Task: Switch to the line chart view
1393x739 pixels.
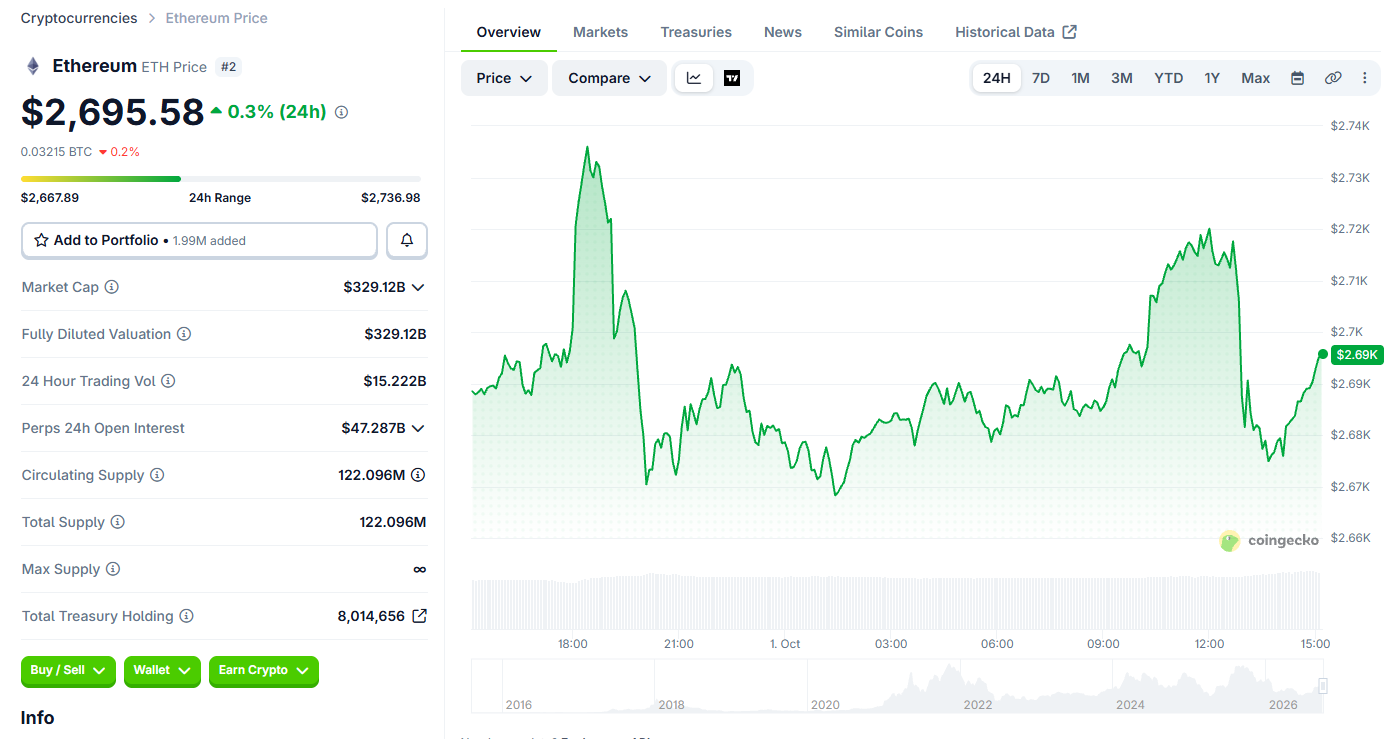Action: click(x=694, y=78)
